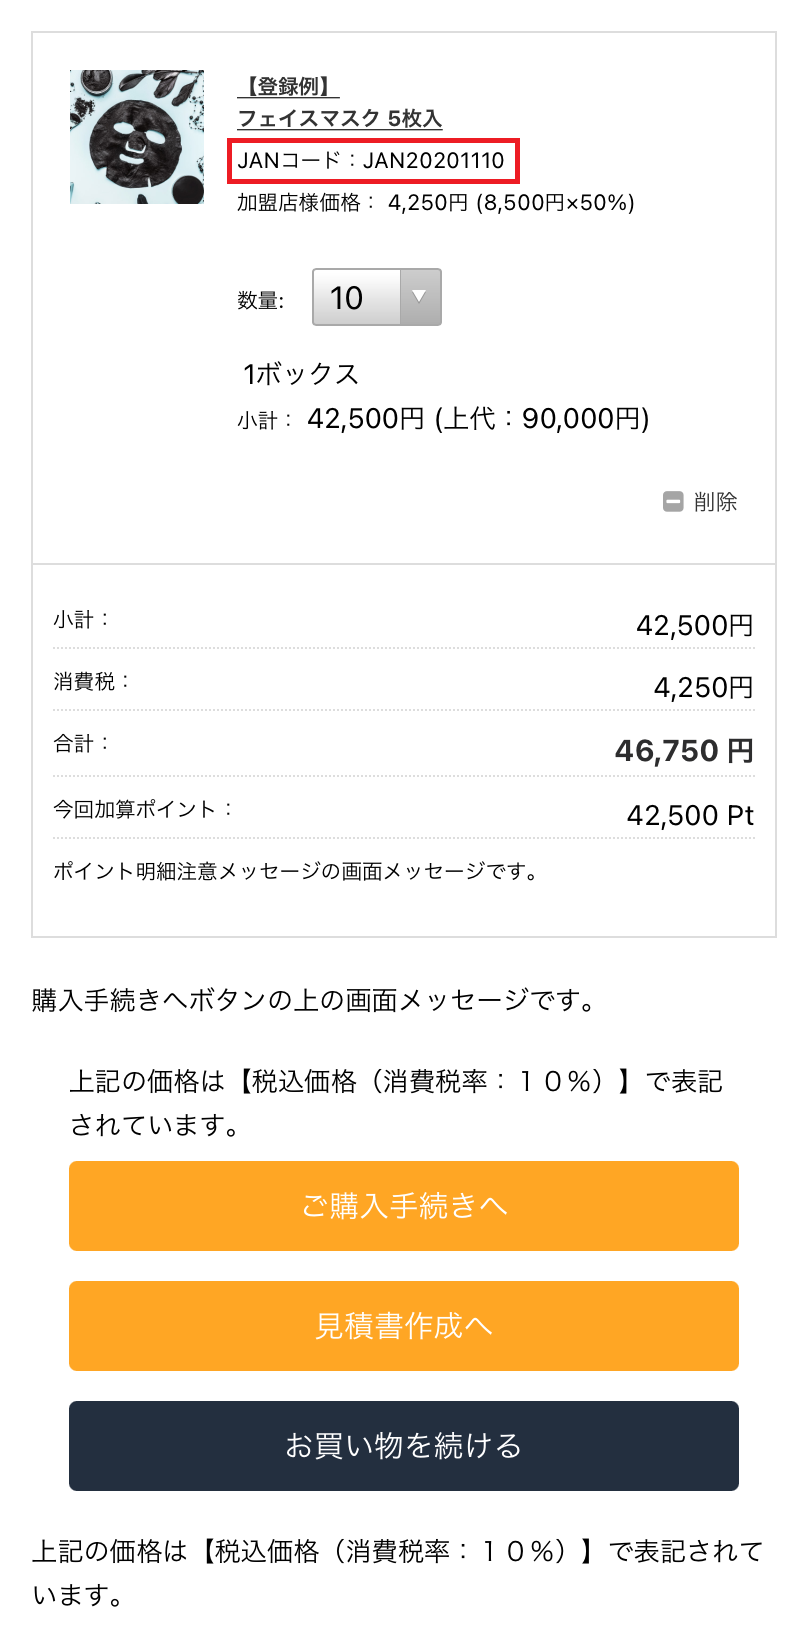Click the 数量 quantity label
The height and width of the screenshot is (1626, 792).
261,300
